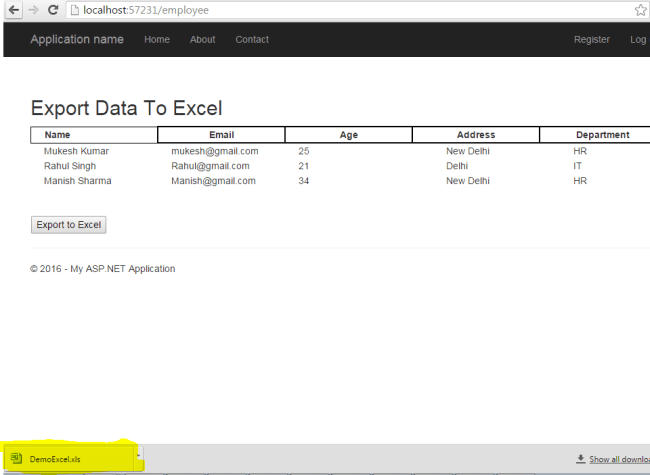Click the download arrow icon beside Show all
Image resolution: width=650 pixels, height=475 pixels.
tap(580, 459)
